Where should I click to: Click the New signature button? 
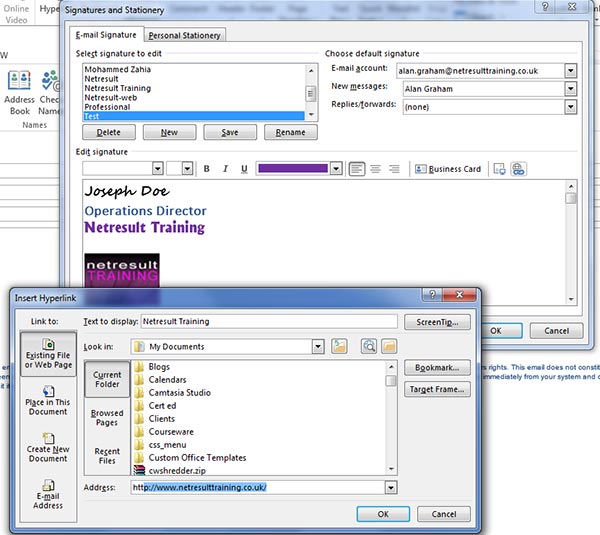tap(169, 132)
